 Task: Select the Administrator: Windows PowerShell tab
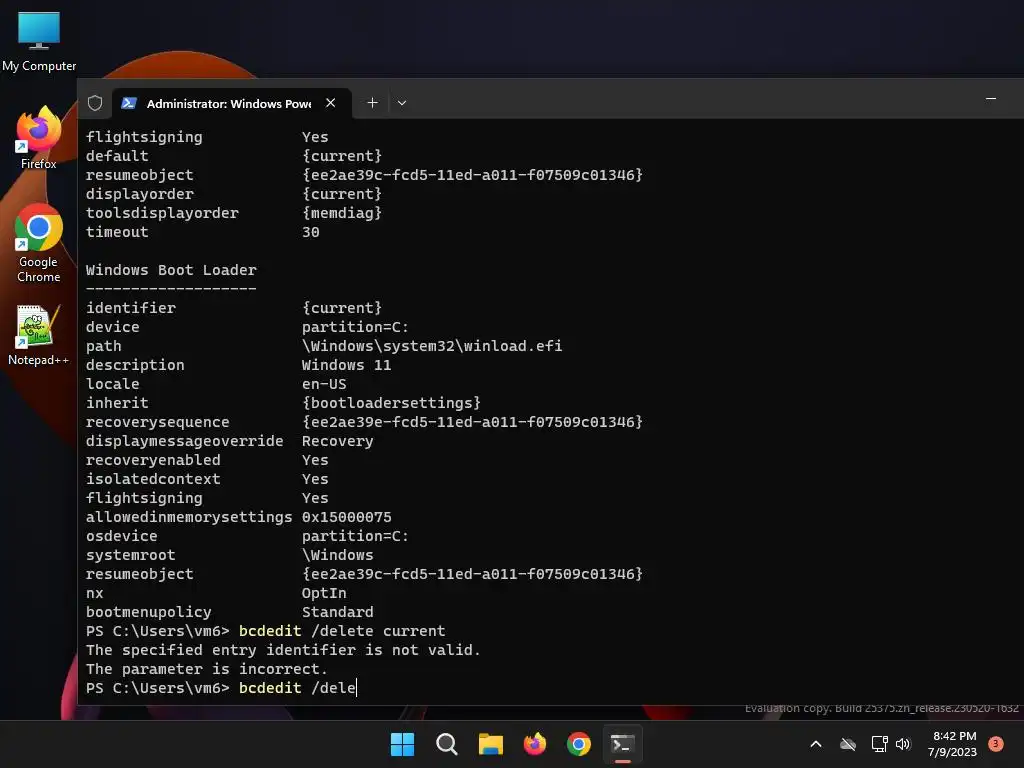point(229,103)
